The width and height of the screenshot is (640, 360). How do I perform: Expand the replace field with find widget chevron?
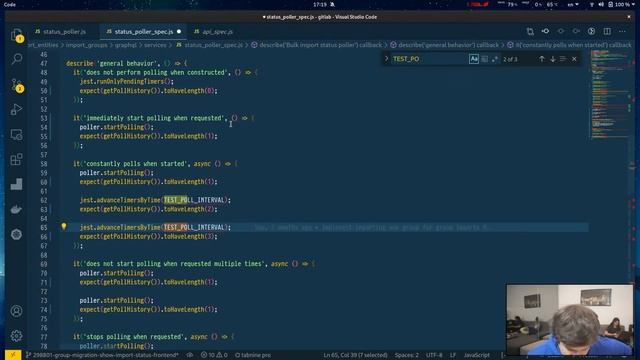click(x=386, y=59)
